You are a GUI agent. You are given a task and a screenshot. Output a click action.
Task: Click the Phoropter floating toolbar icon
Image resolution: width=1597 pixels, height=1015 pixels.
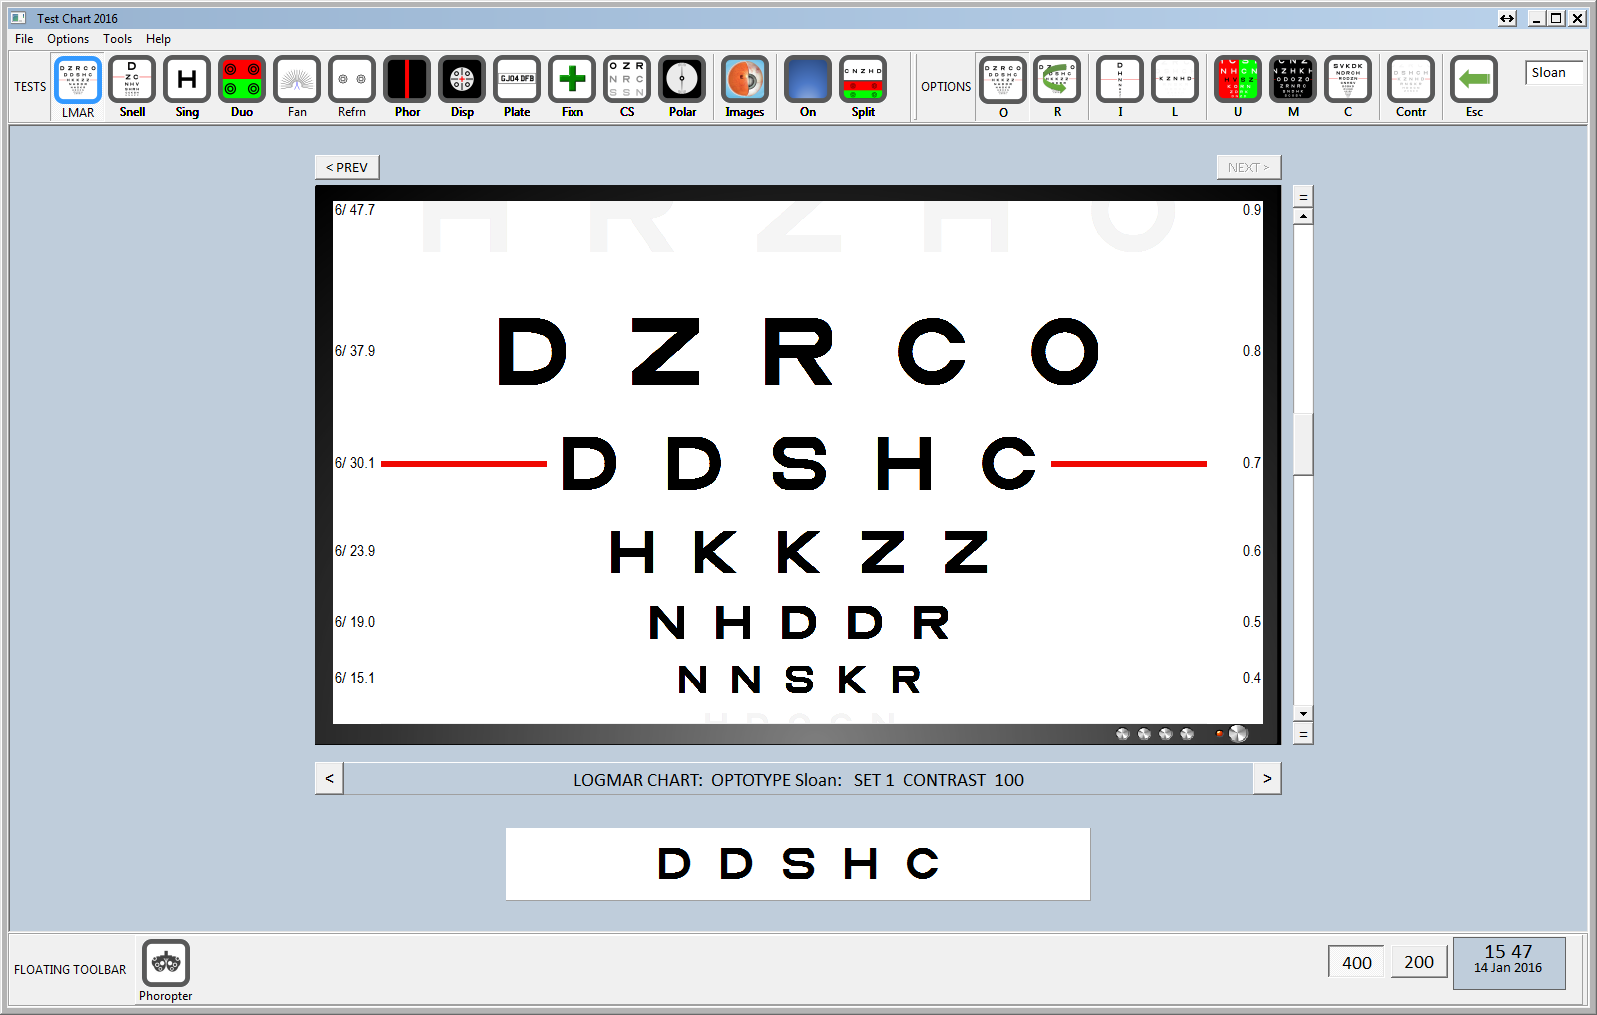coord(166,964)
